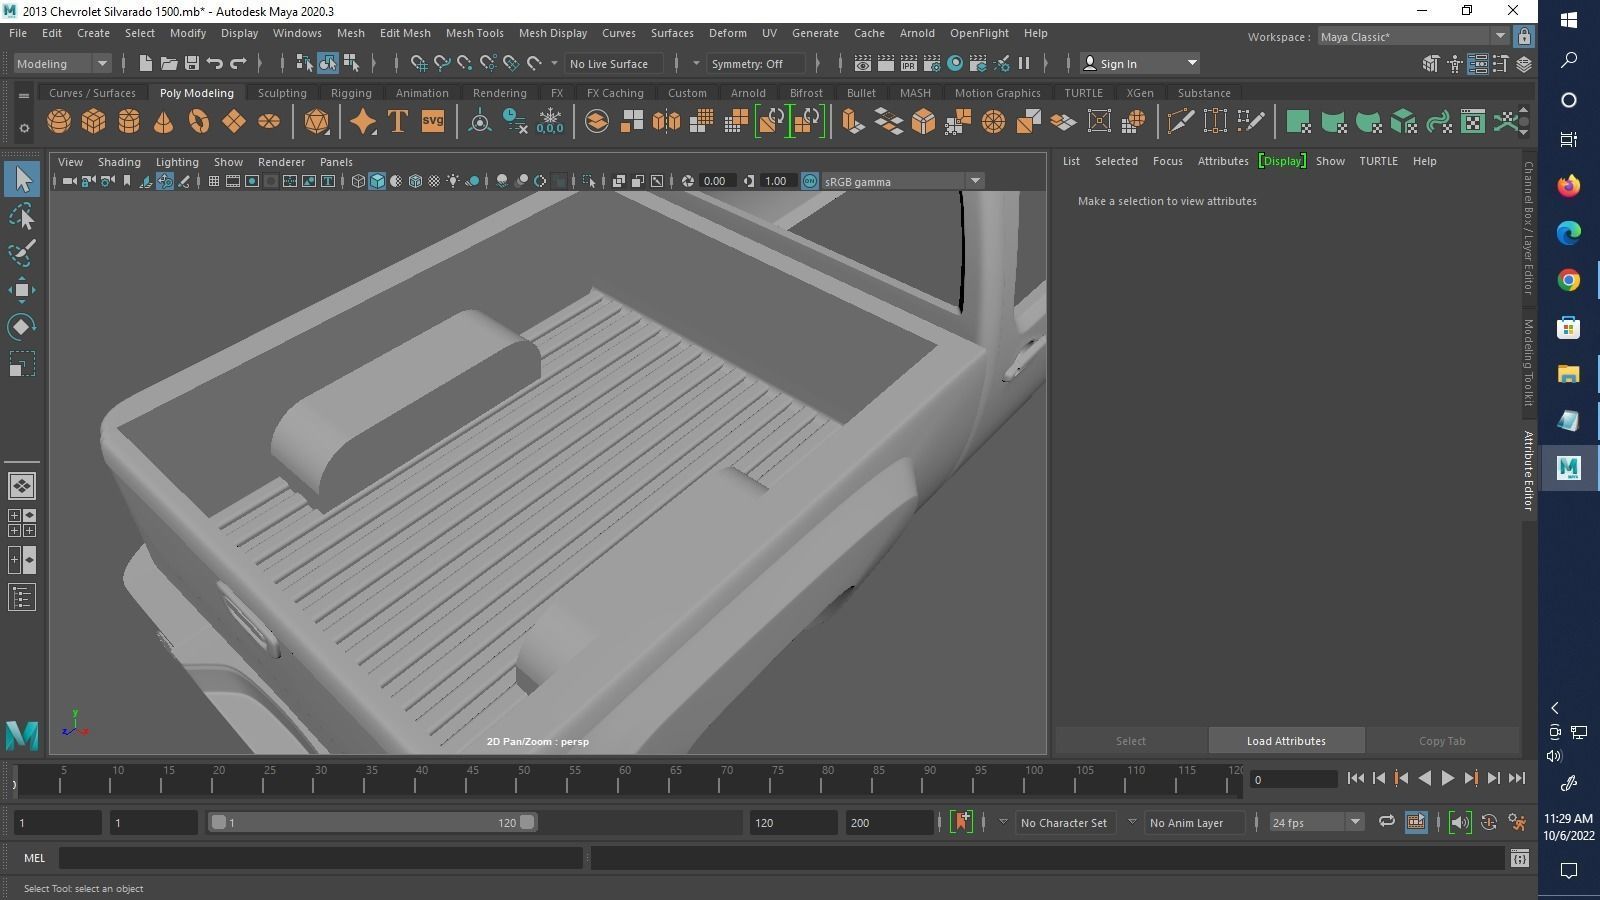The width and height of the screenshot is (1600, 900).
Task: Activate the Rotate tool in the toolbox
Action: pos(21,327)
